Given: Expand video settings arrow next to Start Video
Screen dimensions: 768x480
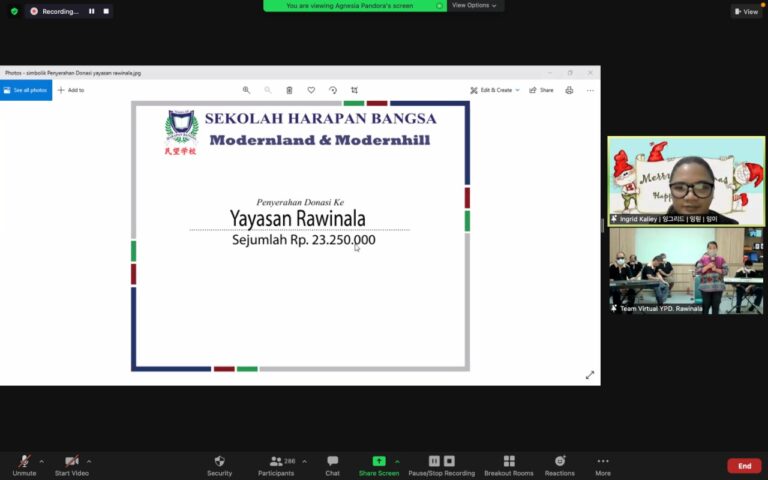Looking at the screenshot, I should [x=89, y=461].
